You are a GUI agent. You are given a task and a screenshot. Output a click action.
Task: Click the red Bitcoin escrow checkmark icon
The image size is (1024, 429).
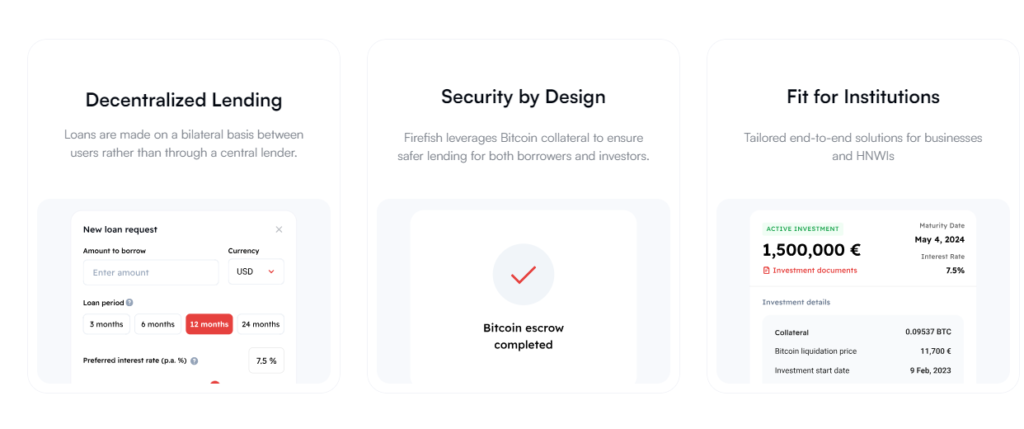pos(523,274)
